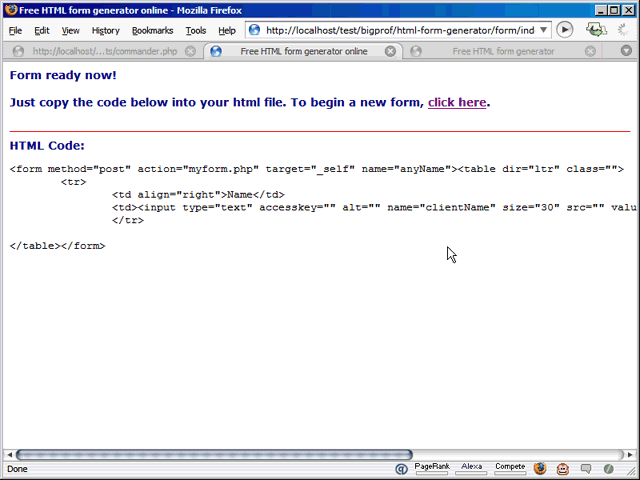The height and width of the screenshot is (480, 640).
Task: Click the favicon of the commander.php tab
Action: [x=18, y=51]
